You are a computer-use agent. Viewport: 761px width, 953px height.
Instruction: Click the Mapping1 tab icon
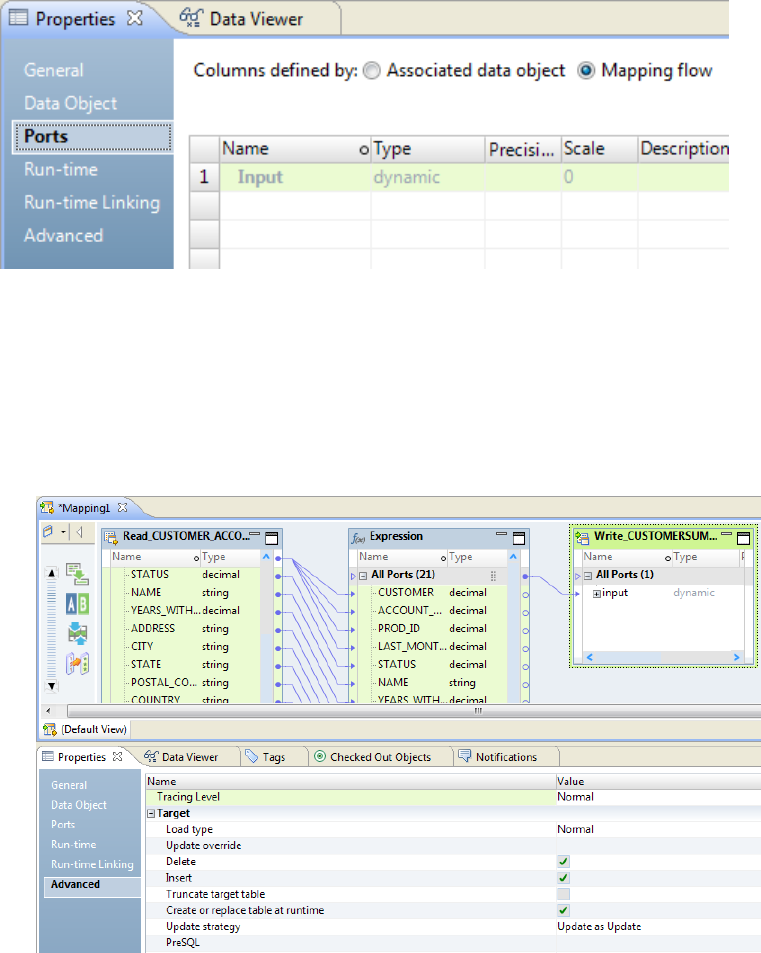tap(47, 507)
